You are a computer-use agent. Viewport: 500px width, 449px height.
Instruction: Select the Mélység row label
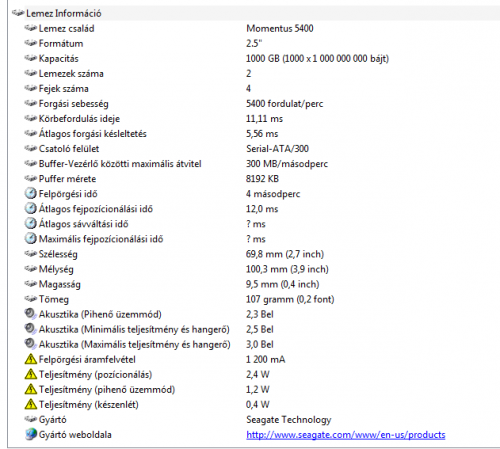click(x=56, y=269)
